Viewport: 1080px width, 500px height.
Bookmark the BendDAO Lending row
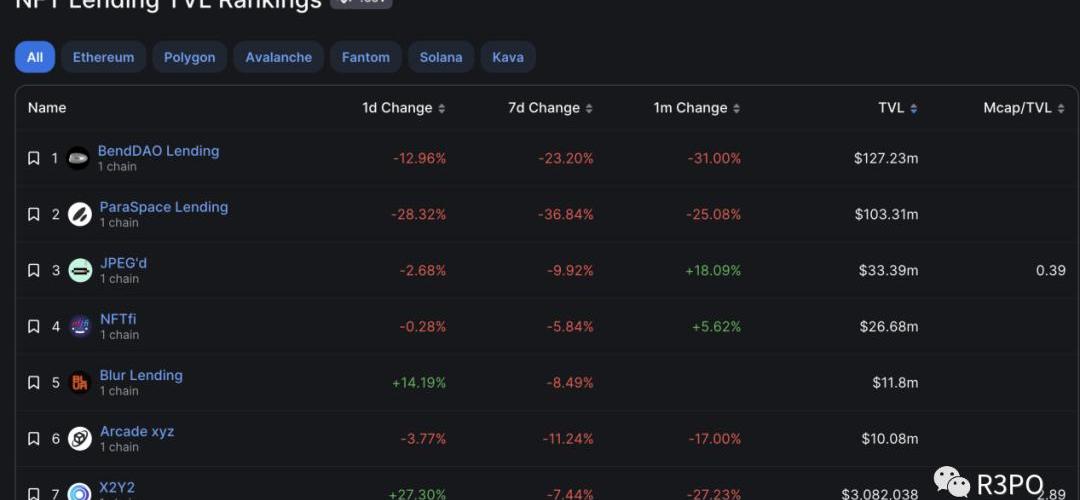[33, 158]
